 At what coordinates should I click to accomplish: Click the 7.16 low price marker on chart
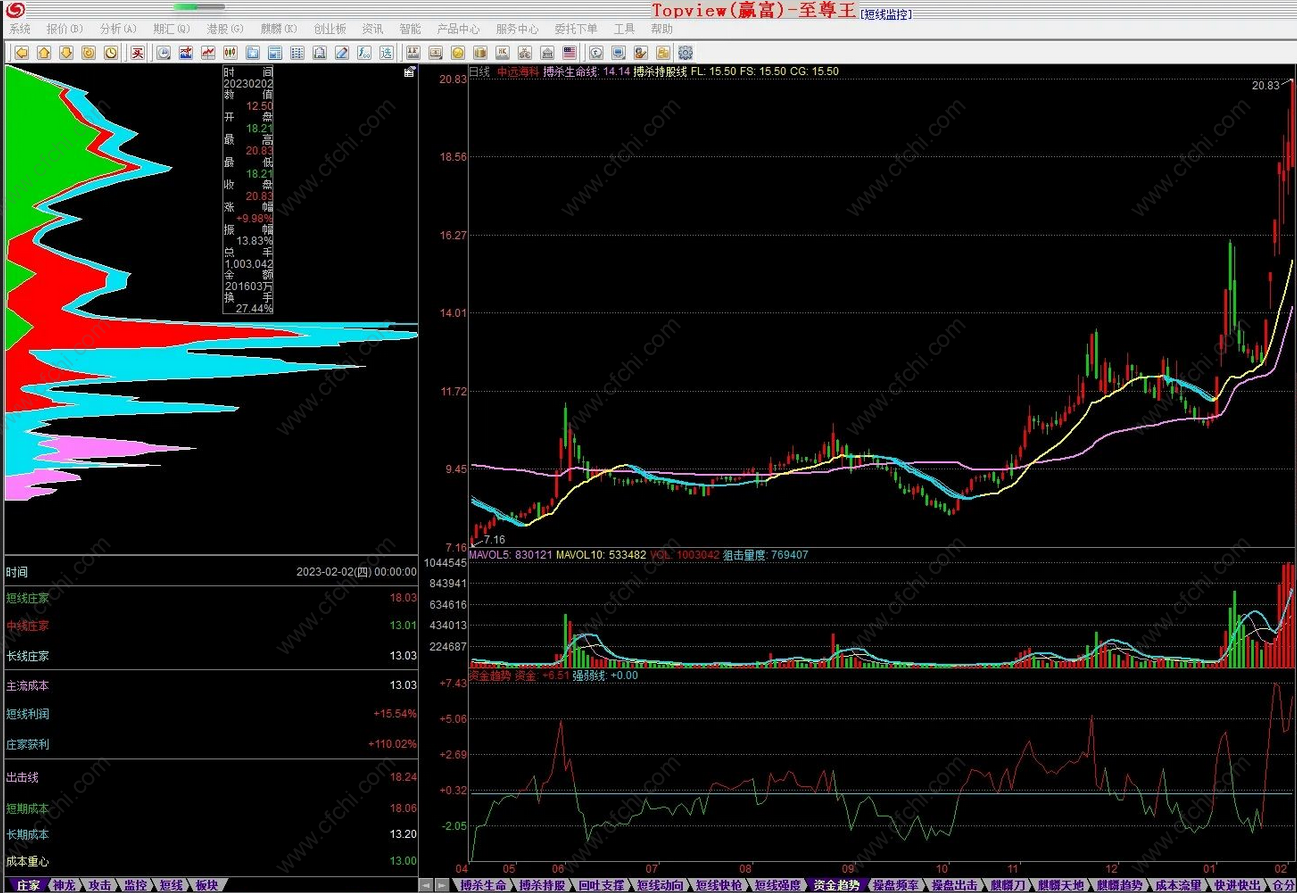click(x=493, y=540)
